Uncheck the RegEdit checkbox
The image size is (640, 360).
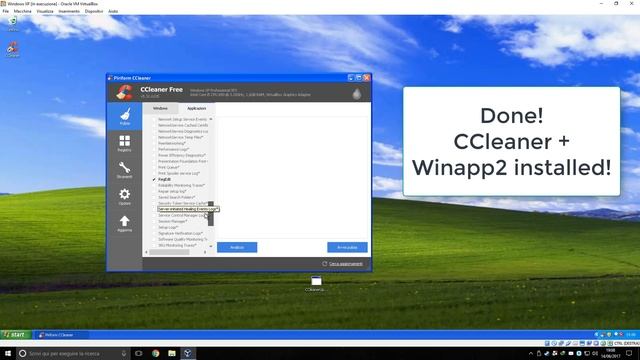[x=154, y=179]
